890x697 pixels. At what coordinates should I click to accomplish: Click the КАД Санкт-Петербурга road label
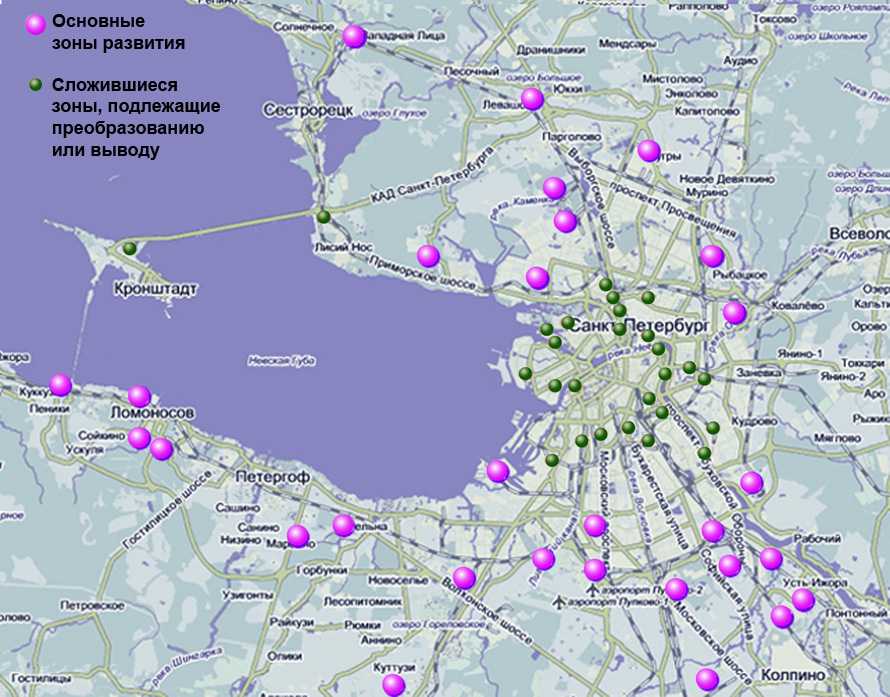click(432, 175)
